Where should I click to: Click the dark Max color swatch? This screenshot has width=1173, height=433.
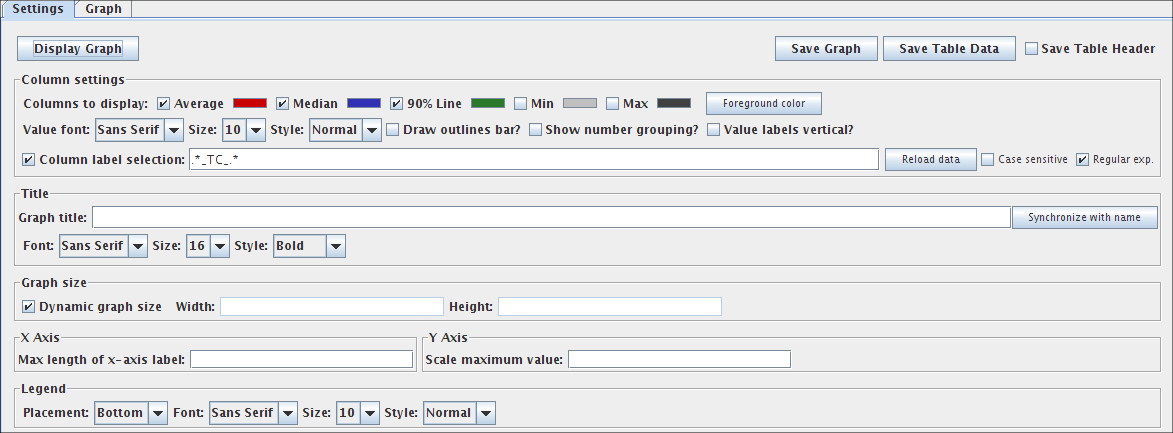(x=674, y=103)
